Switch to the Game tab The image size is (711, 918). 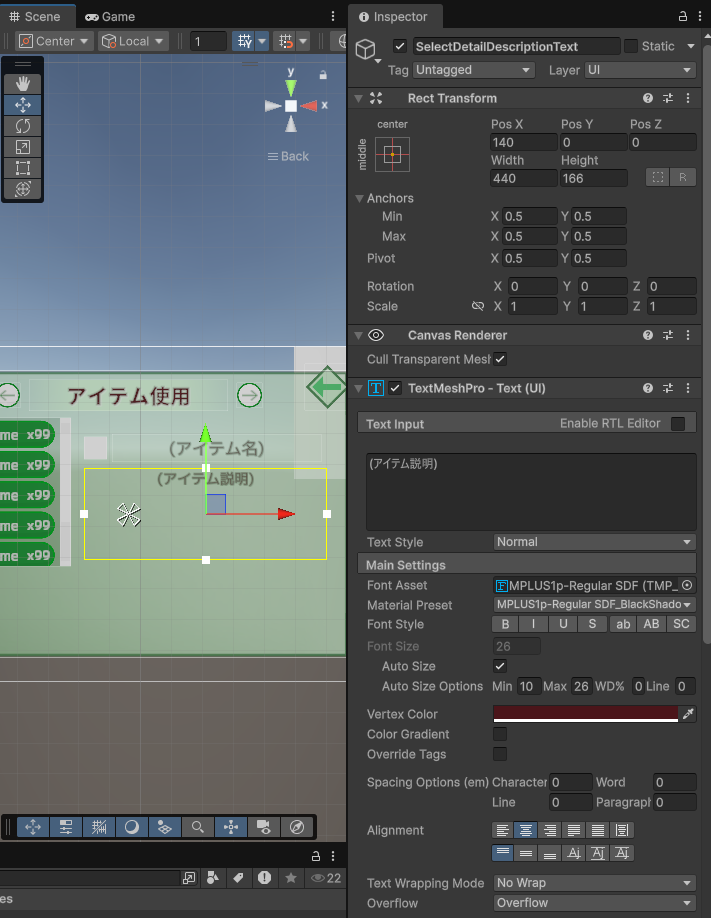[110, 17]
